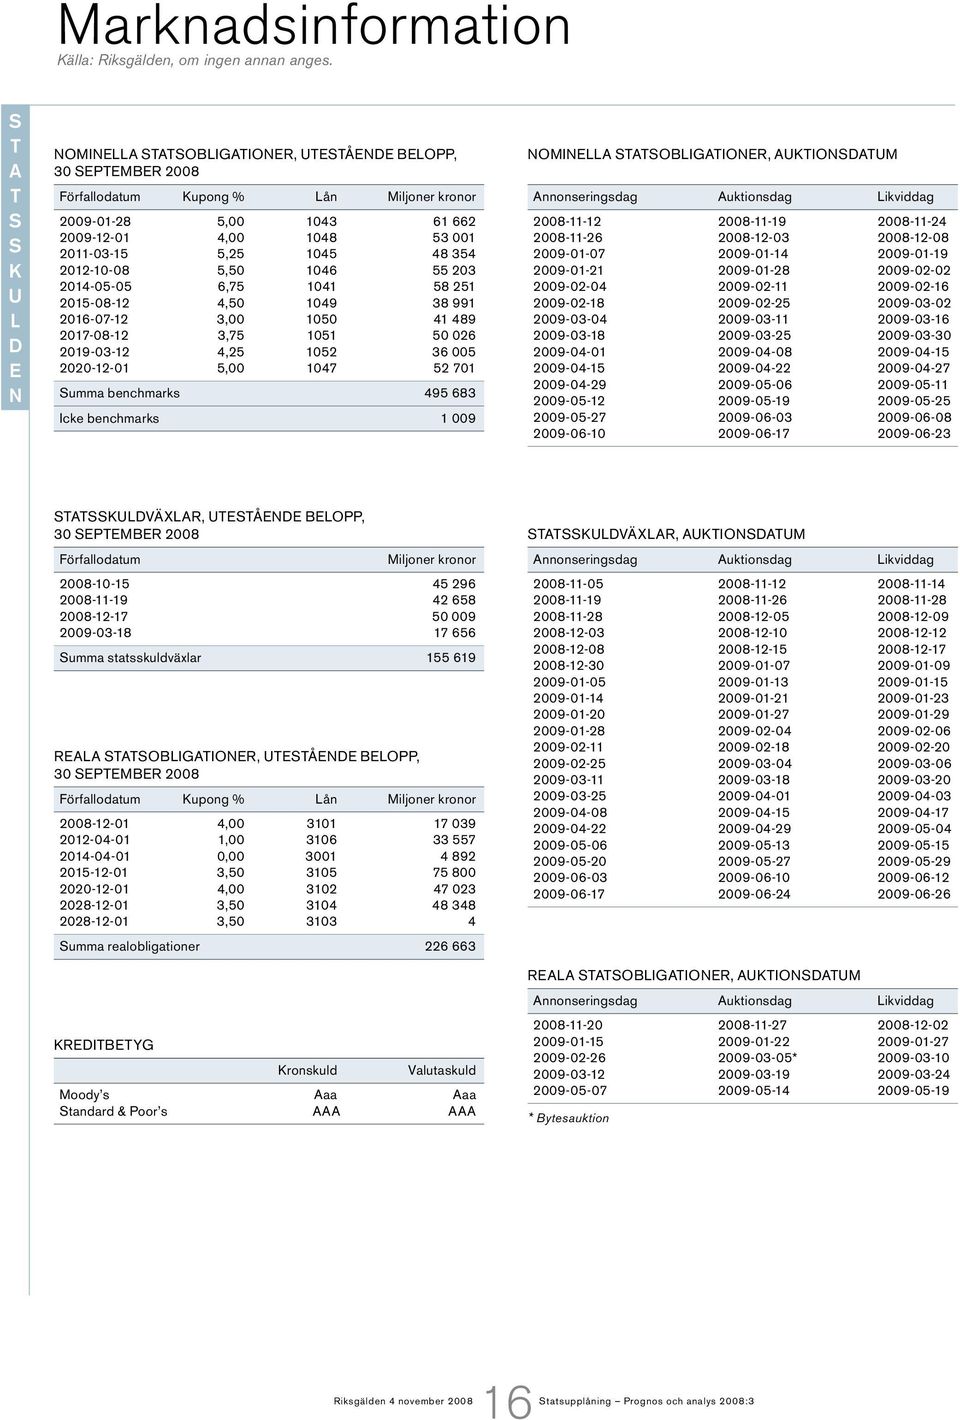Screen dimensions: 960x1420
Task: Click the amount '53 001' for loan 1048
Action: [x=454, y=238]
